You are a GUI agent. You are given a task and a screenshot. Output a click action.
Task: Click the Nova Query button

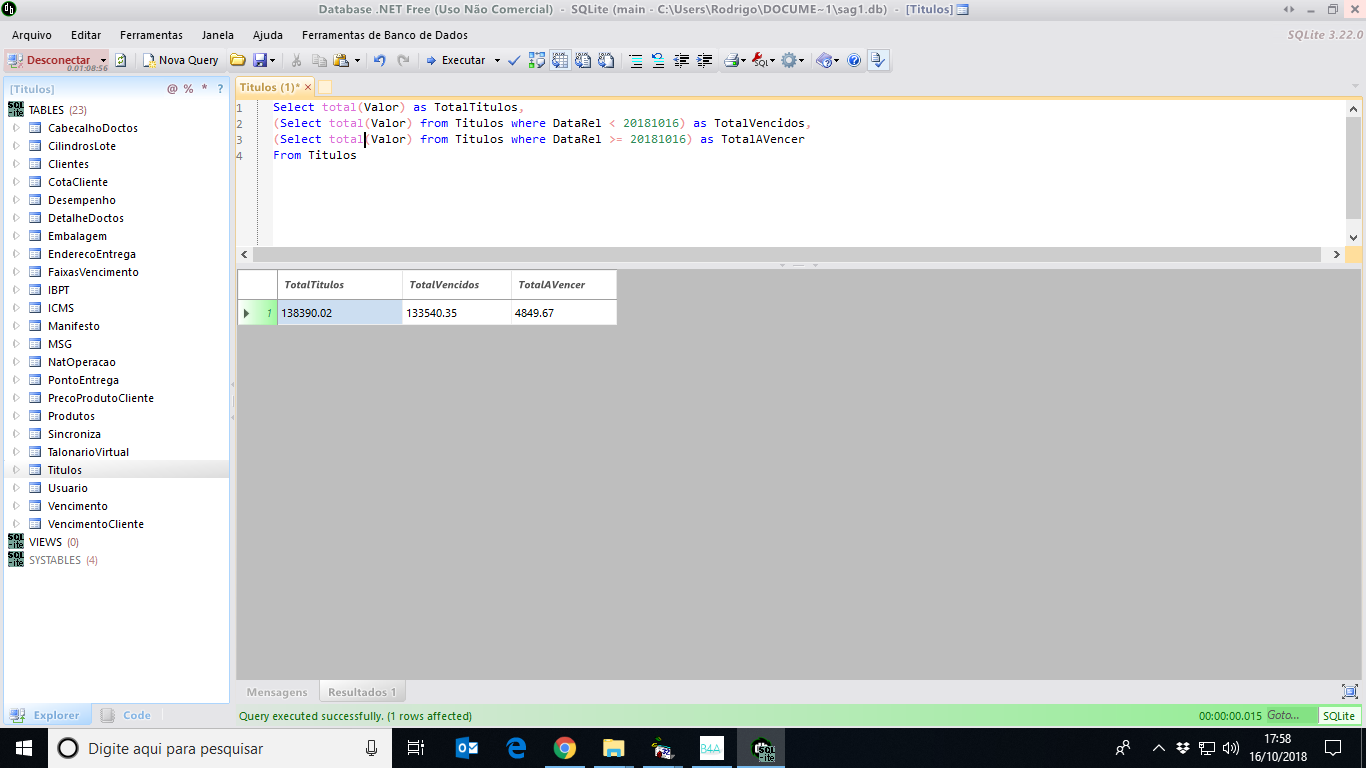181,60
